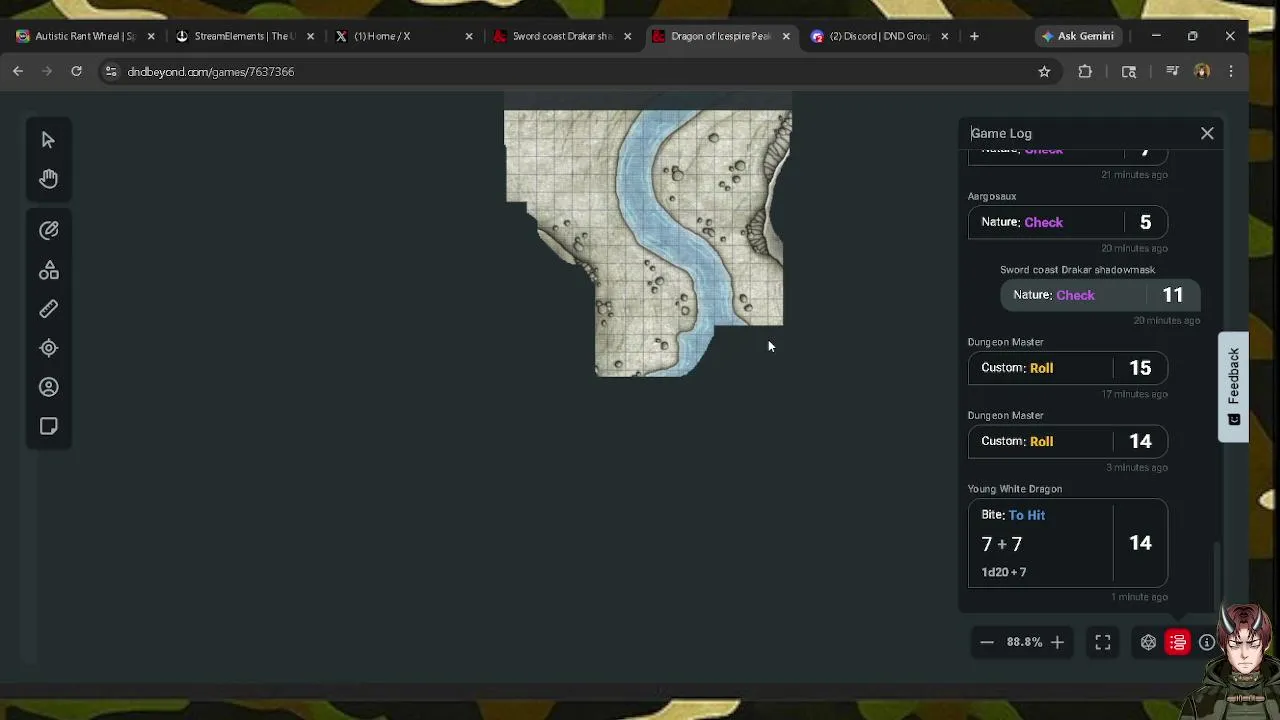Open the info icon
The image size is (1280, 720).
click(x=1207, y=642)
